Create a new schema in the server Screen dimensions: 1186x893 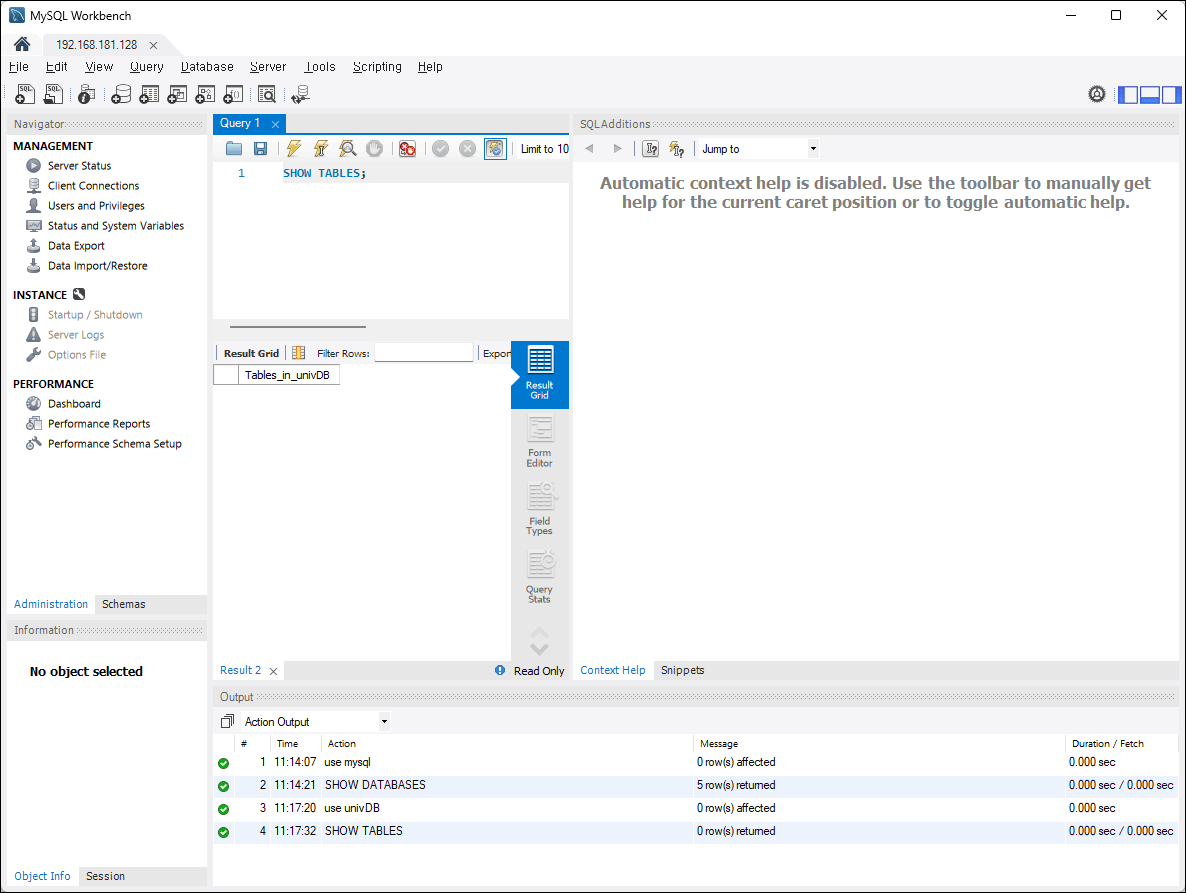tap(121, 94)
